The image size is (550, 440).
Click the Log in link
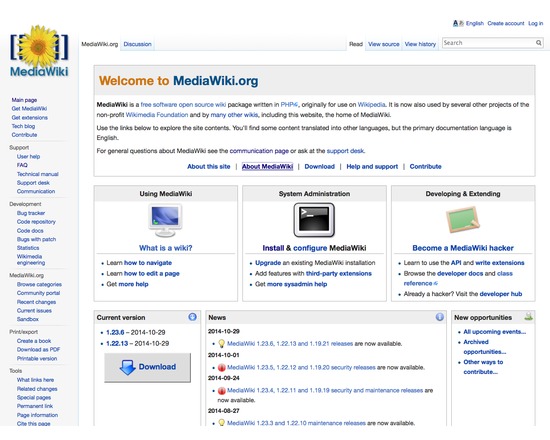point(536,23)
